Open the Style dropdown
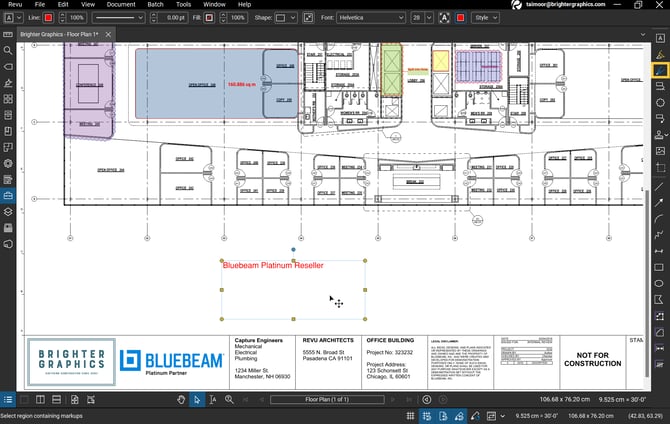 point(486,18)
